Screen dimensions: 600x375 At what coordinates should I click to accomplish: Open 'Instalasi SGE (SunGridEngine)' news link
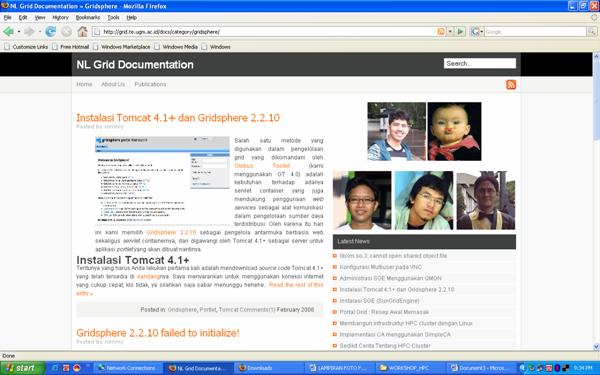tap(379, 301)
